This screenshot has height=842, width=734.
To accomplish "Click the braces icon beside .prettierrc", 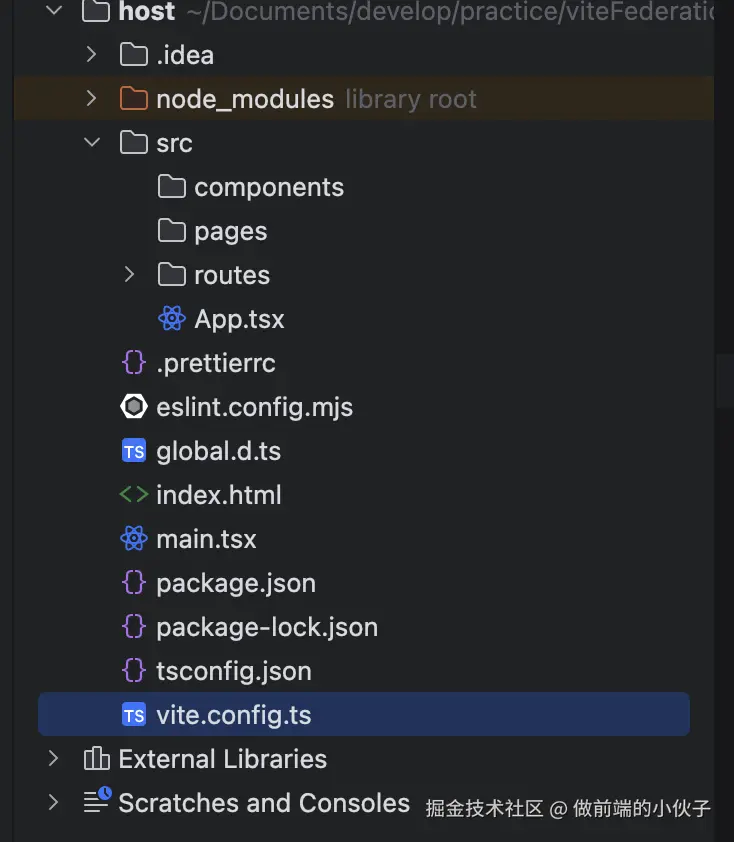I will tap(134, 363).
